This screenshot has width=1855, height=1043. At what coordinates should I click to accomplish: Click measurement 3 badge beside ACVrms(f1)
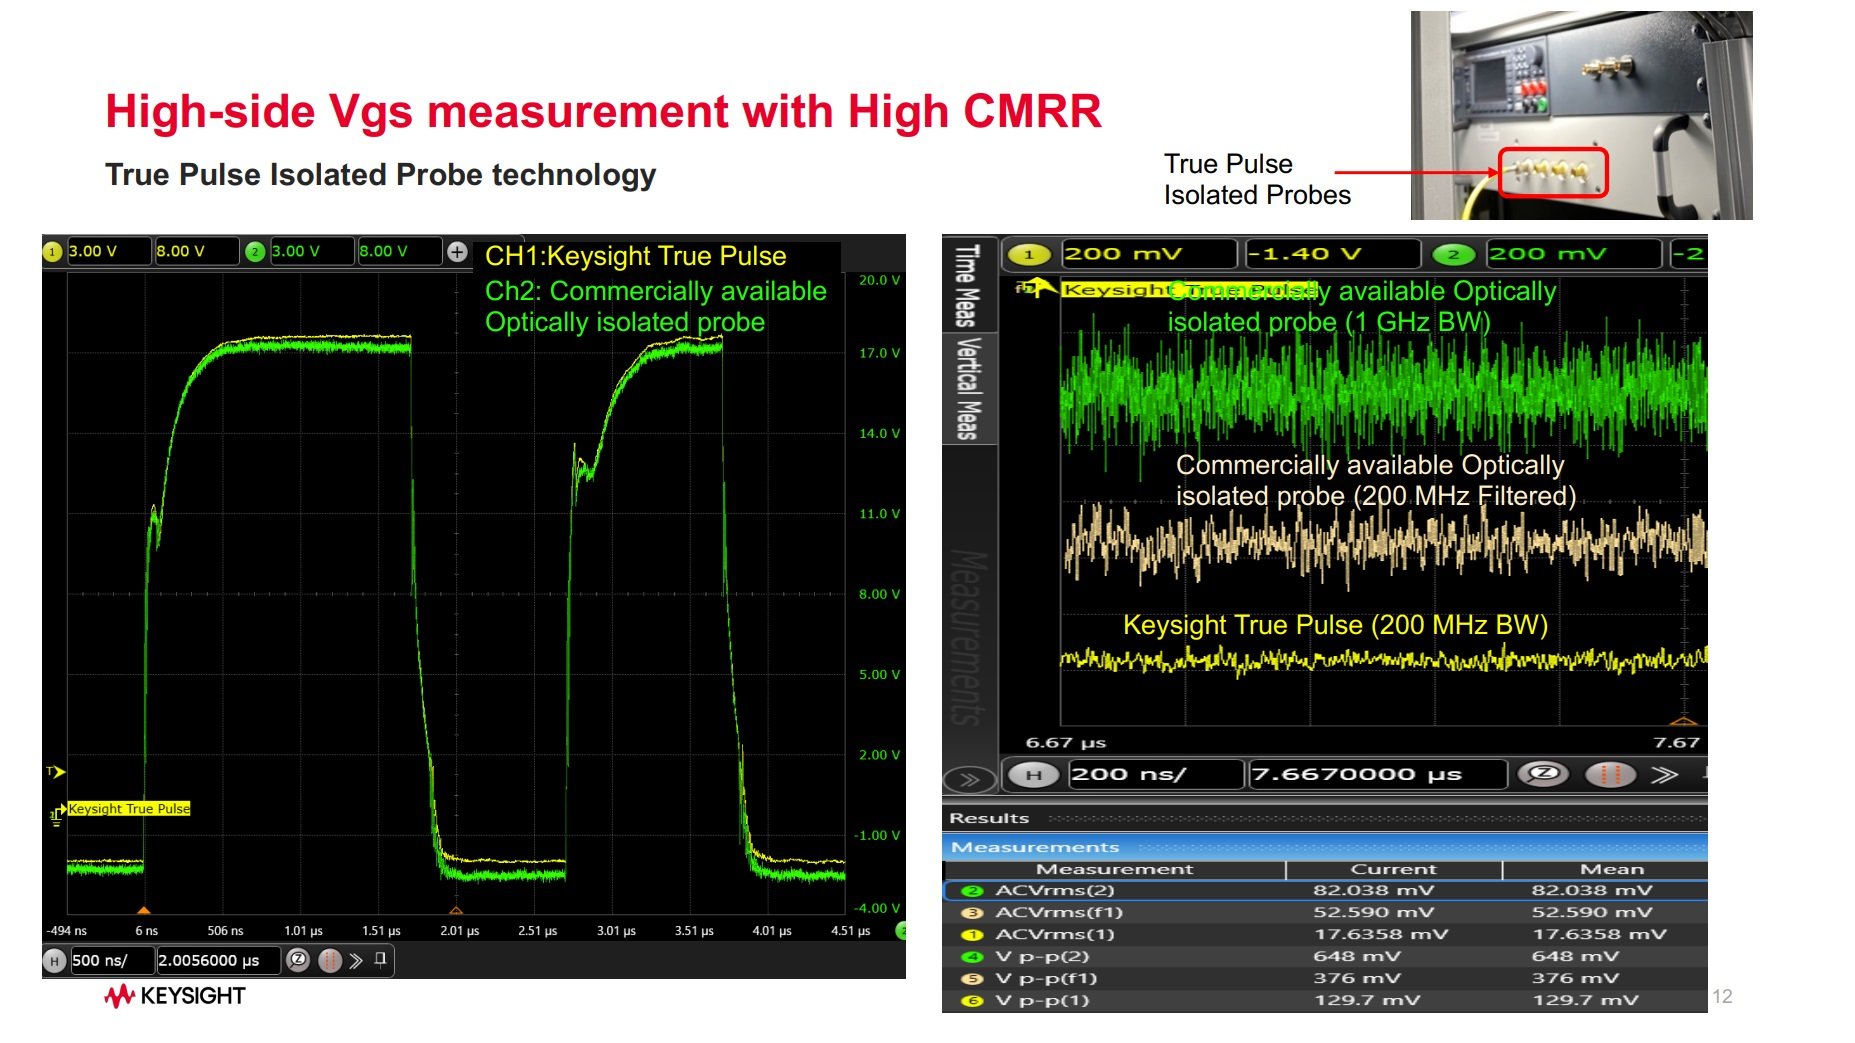coord(971,913)
